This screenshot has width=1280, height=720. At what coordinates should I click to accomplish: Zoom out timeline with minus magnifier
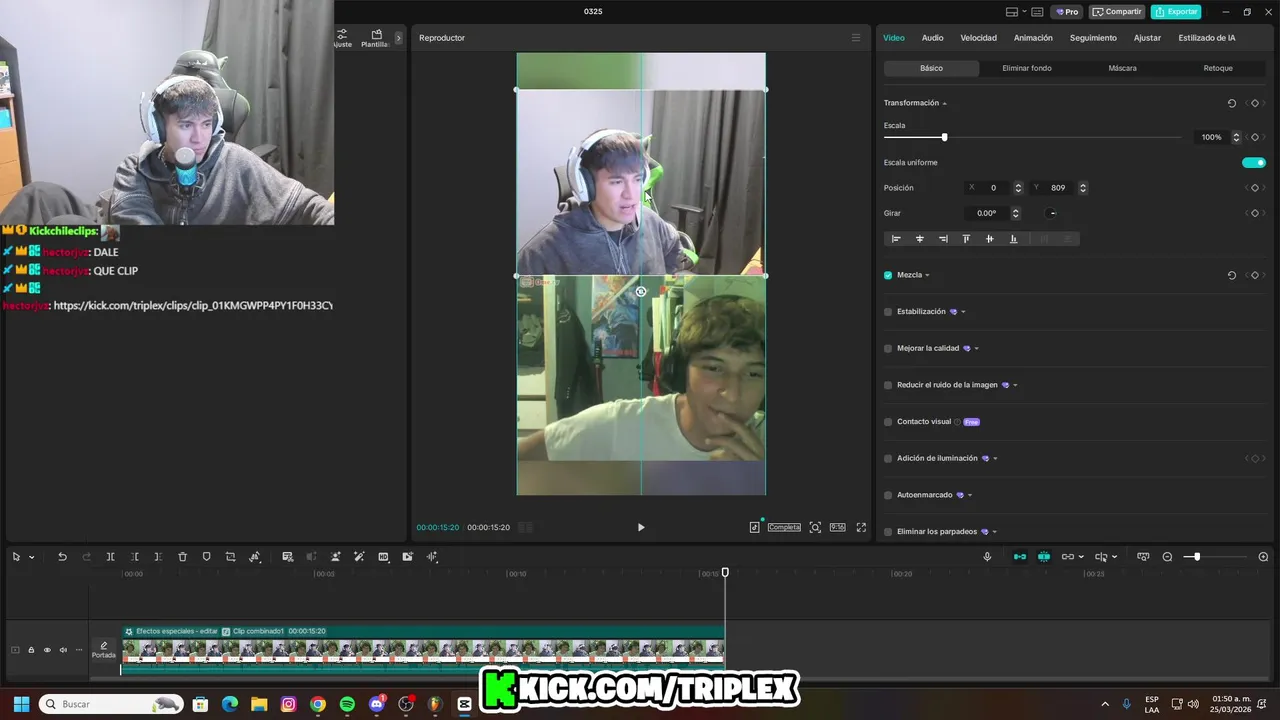point(1167,557)
